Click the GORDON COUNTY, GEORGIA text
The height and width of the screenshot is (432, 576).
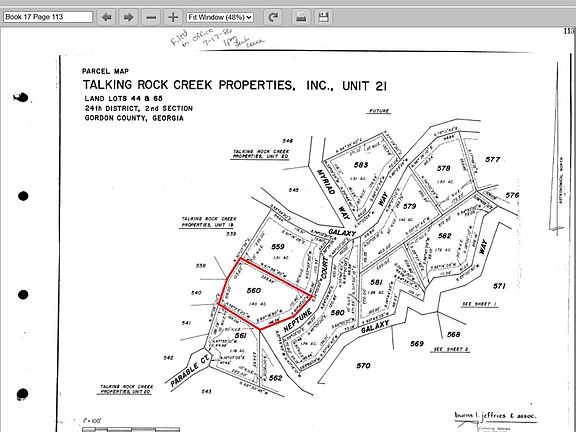click(134, 118)
